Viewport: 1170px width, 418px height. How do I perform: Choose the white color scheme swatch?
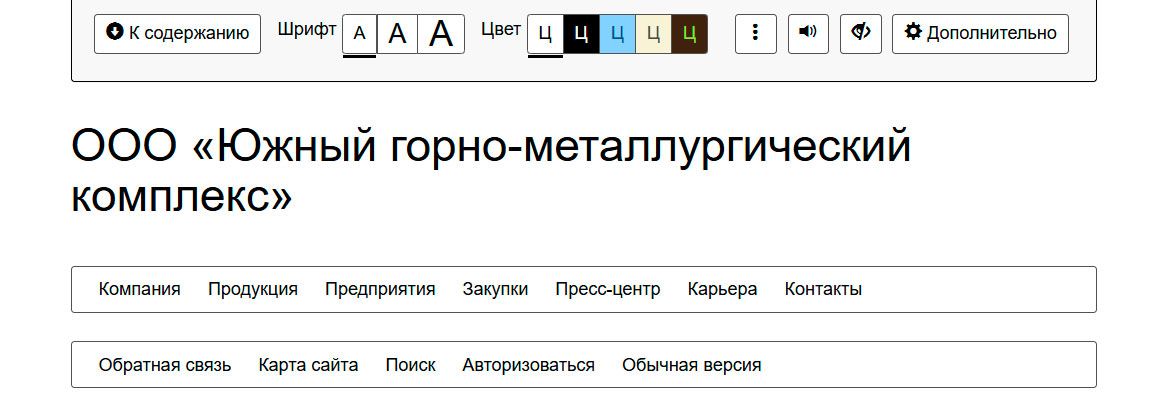545,34
